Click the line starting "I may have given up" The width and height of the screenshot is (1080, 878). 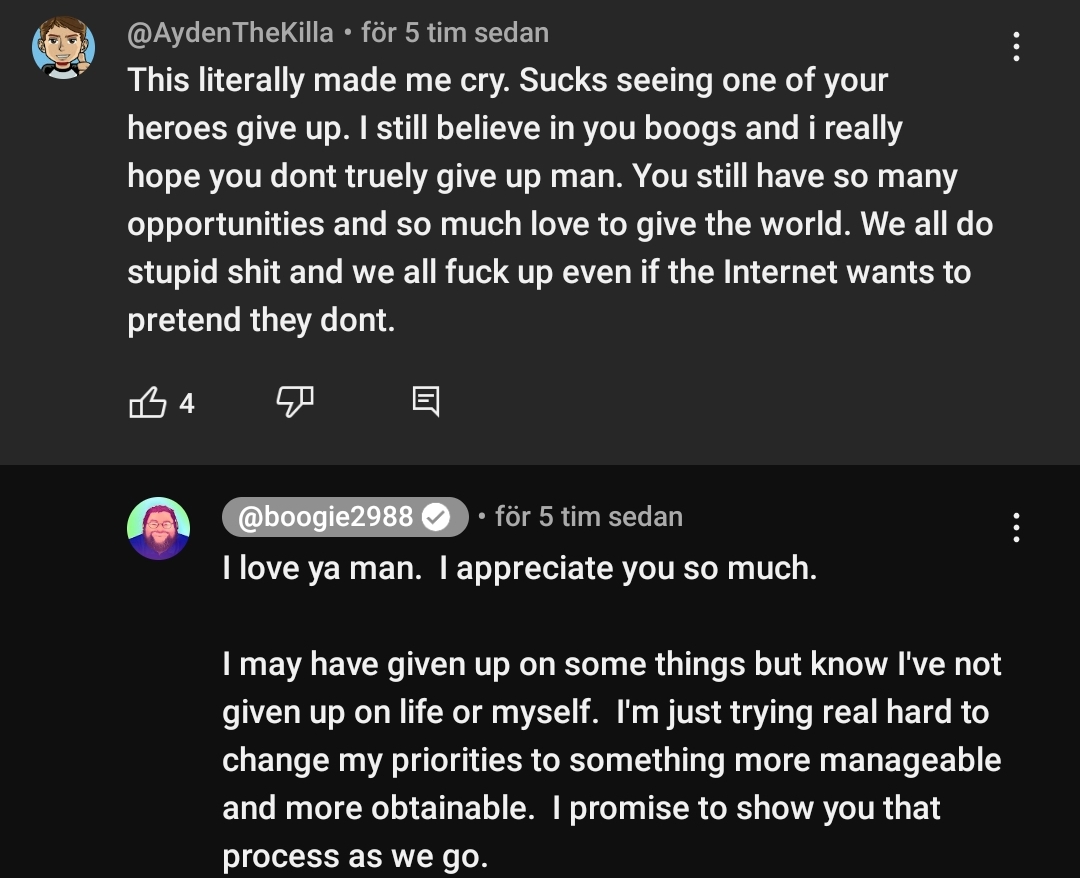click(612, 664)
